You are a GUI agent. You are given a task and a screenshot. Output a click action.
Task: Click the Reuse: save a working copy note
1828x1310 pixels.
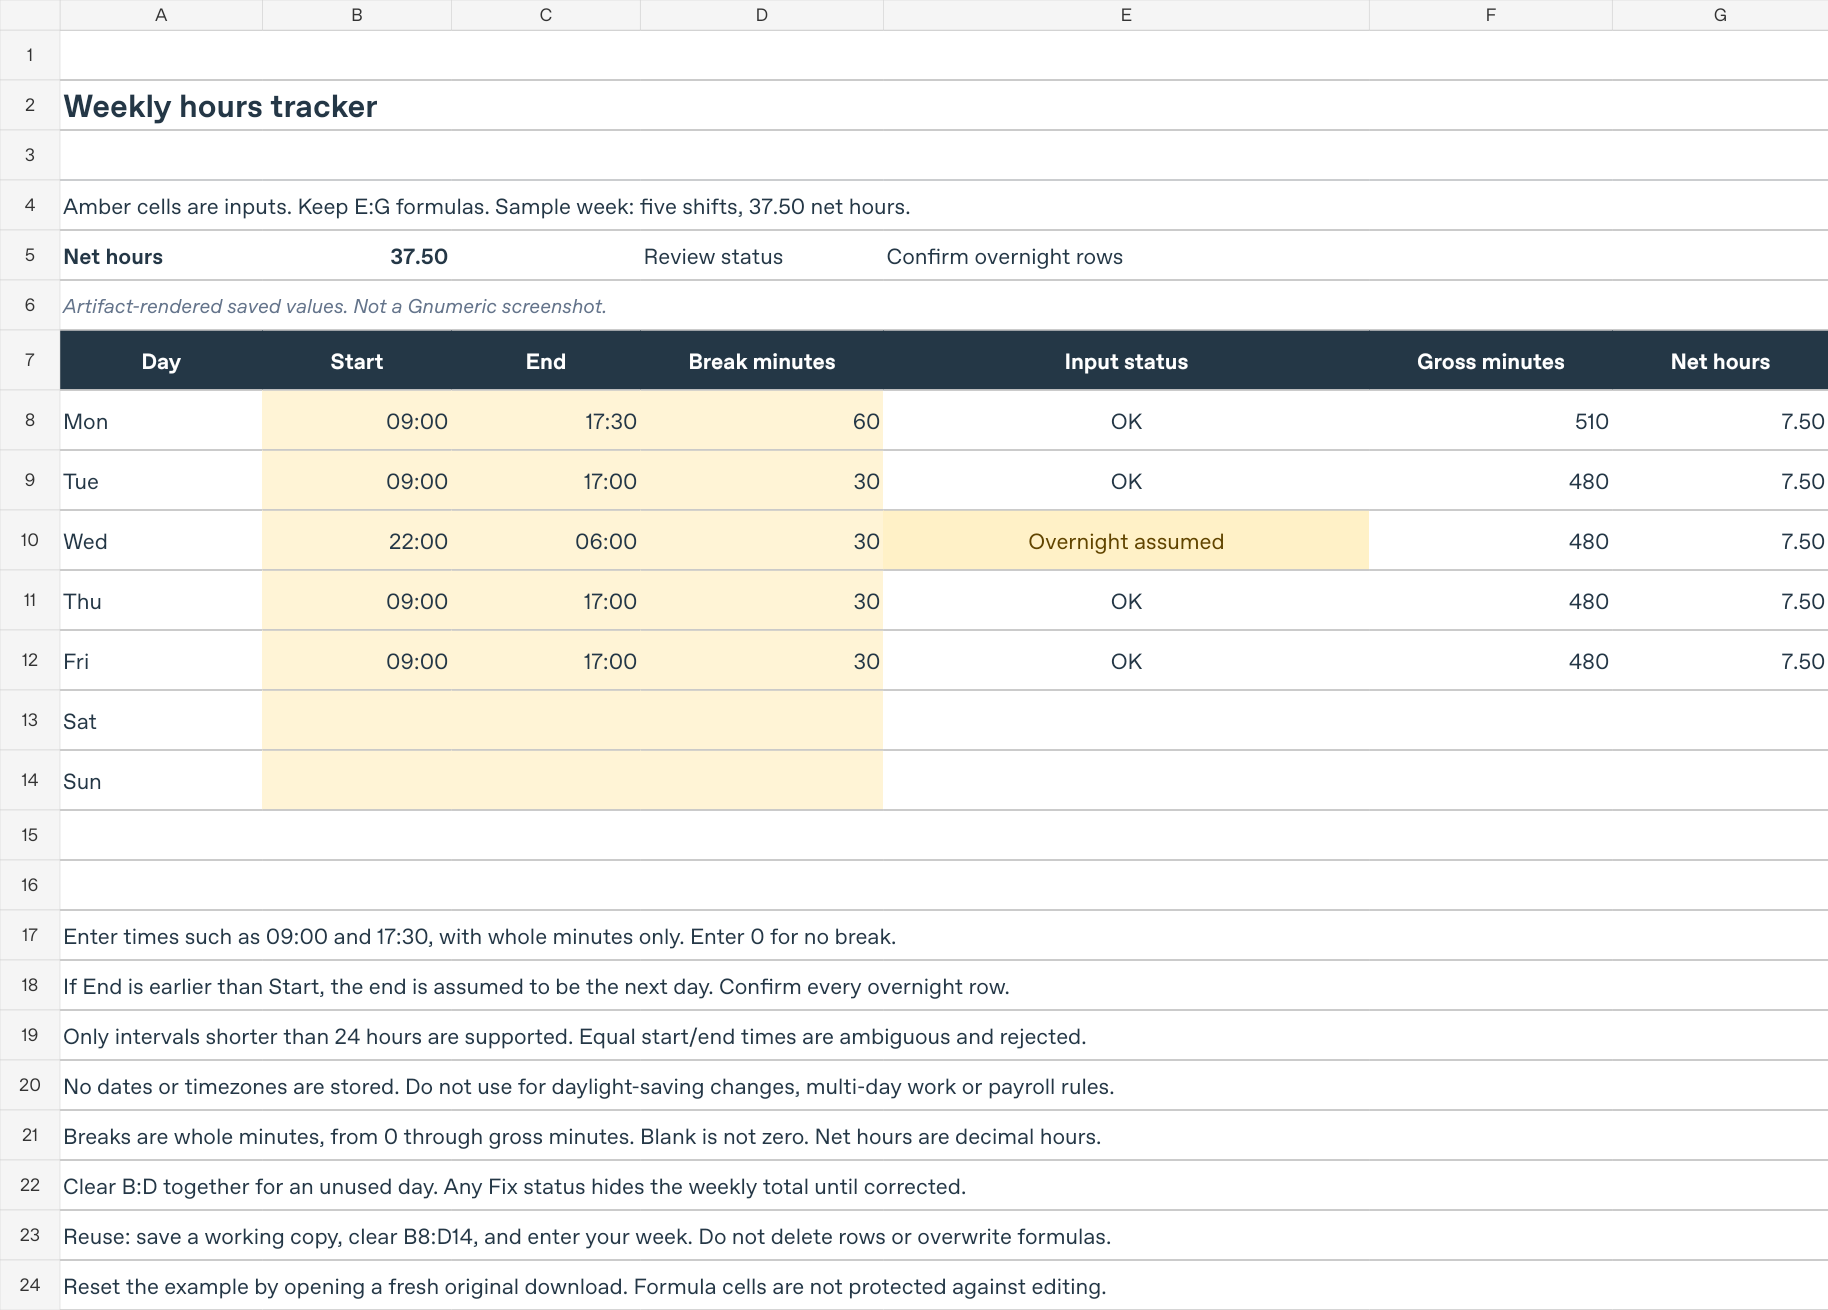coord(587,1237)
